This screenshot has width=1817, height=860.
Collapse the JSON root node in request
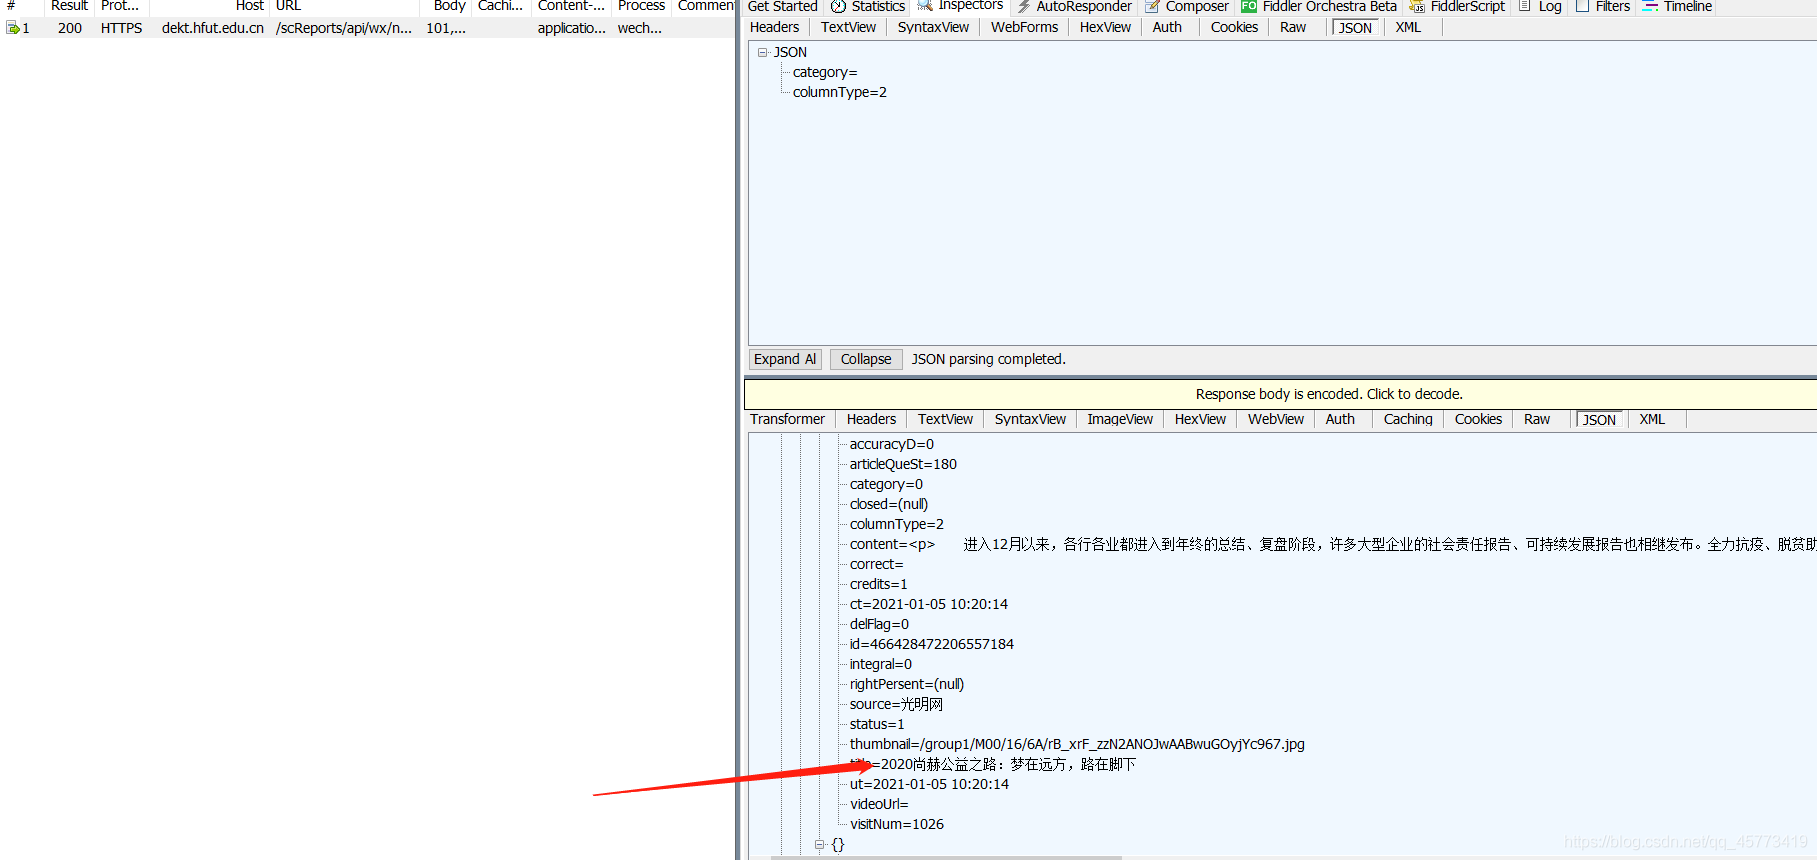[763, 52]
